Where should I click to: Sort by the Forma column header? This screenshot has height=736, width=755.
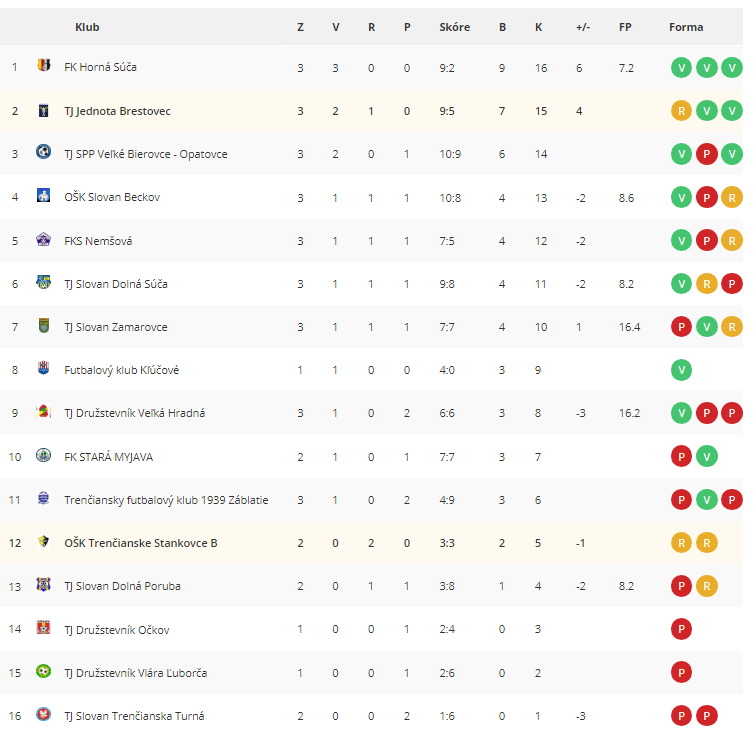coord(686,27)
